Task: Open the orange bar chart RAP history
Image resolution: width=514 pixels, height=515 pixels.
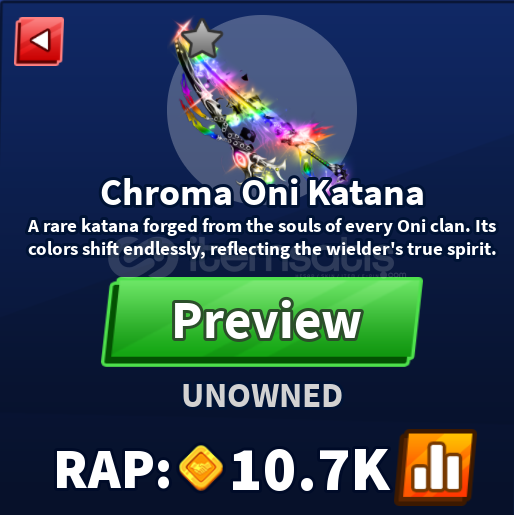Action: tap(436, 467)
